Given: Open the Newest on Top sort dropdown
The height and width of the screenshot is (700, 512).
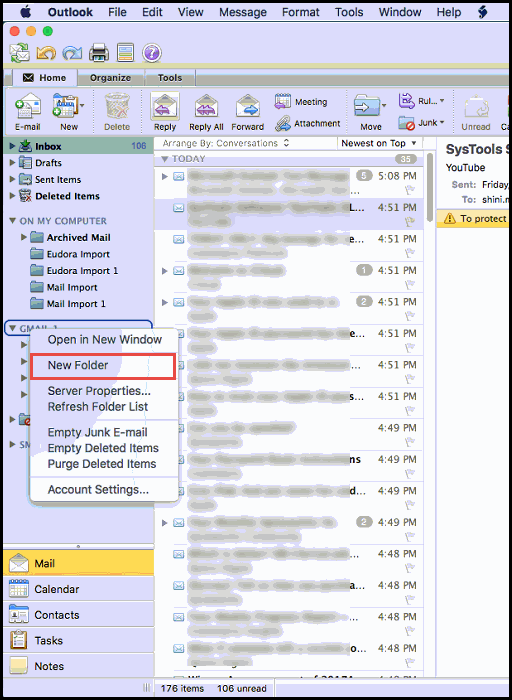Looking at the screenshot, I should (x=379, y=143).
